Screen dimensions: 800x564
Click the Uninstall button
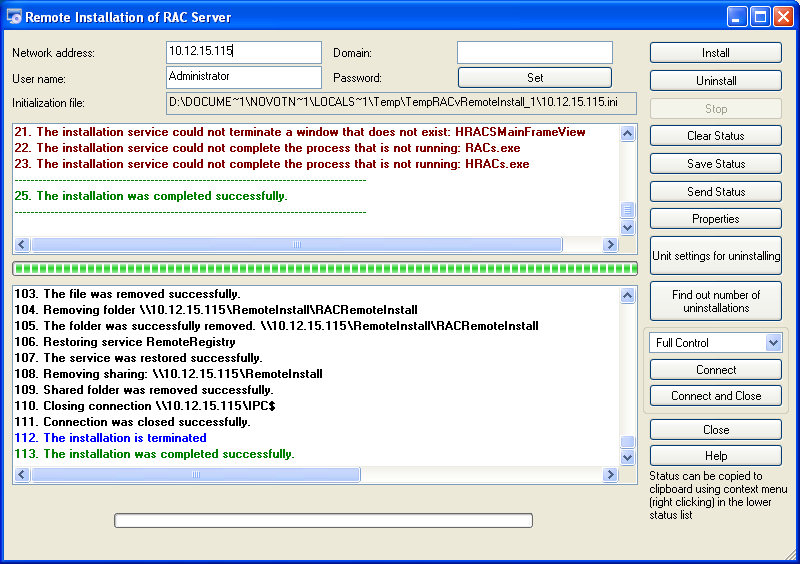(715, 81)
